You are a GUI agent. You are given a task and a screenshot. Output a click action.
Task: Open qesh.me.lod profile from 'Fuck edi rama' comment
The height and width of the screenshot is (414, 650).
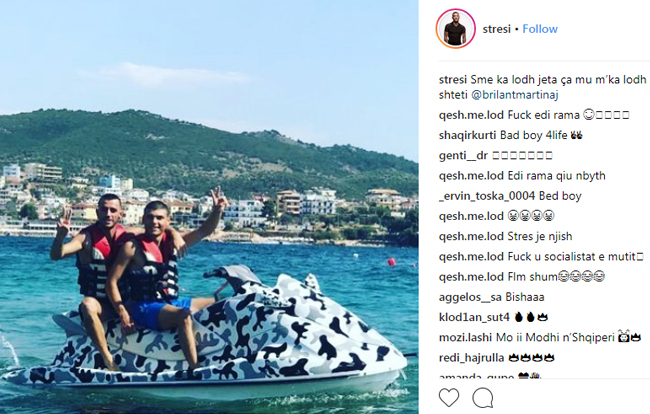point(471,115)
